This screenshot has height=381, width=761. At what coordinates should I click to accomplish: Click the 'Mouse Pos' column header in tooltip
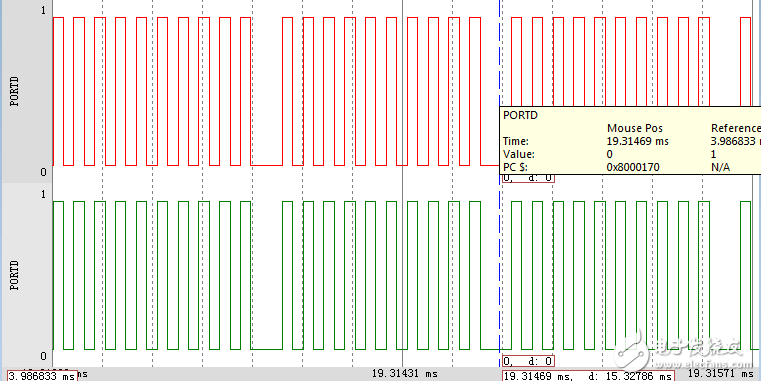coord(634,128)
